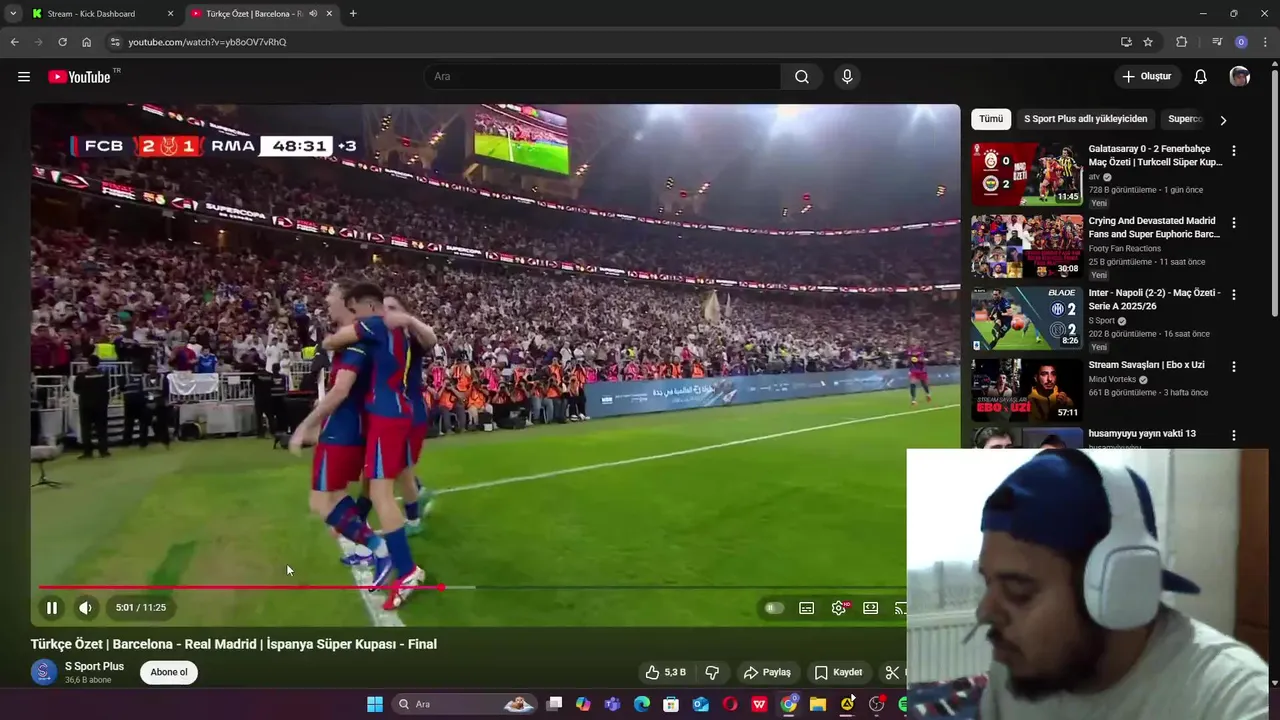Start voice search with the microphone
Viewport: 1280px width, 720px height.
[847, 77]
